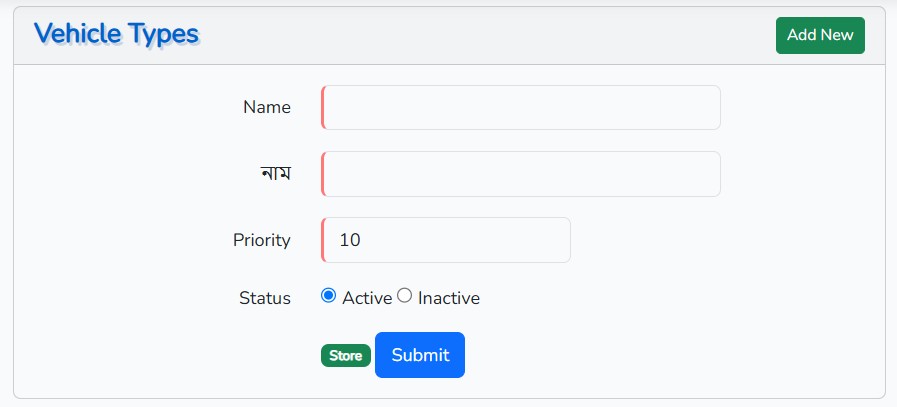Click the Inactive option label text
897x407 pixels.
pyautogui.click(x=449, y=298)
